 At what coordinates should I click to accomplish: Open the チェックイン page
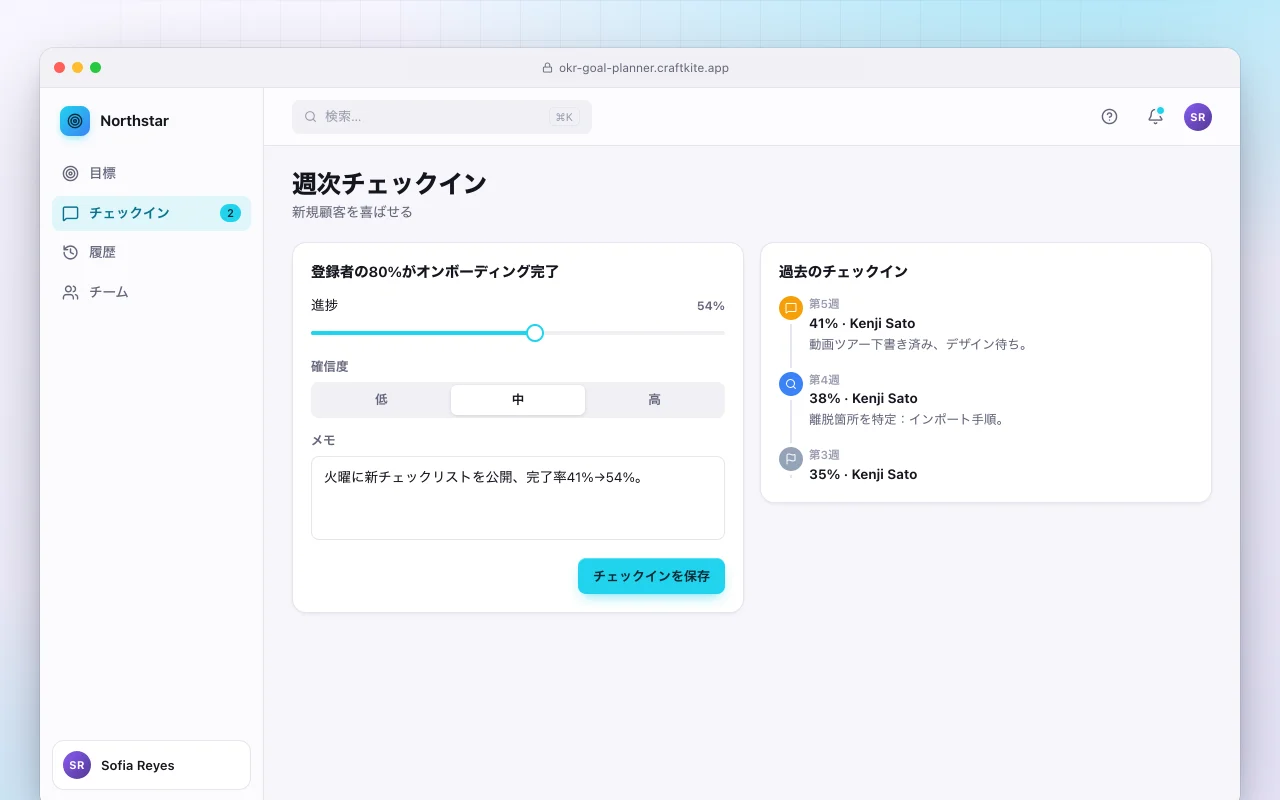[x=151, y=213]
